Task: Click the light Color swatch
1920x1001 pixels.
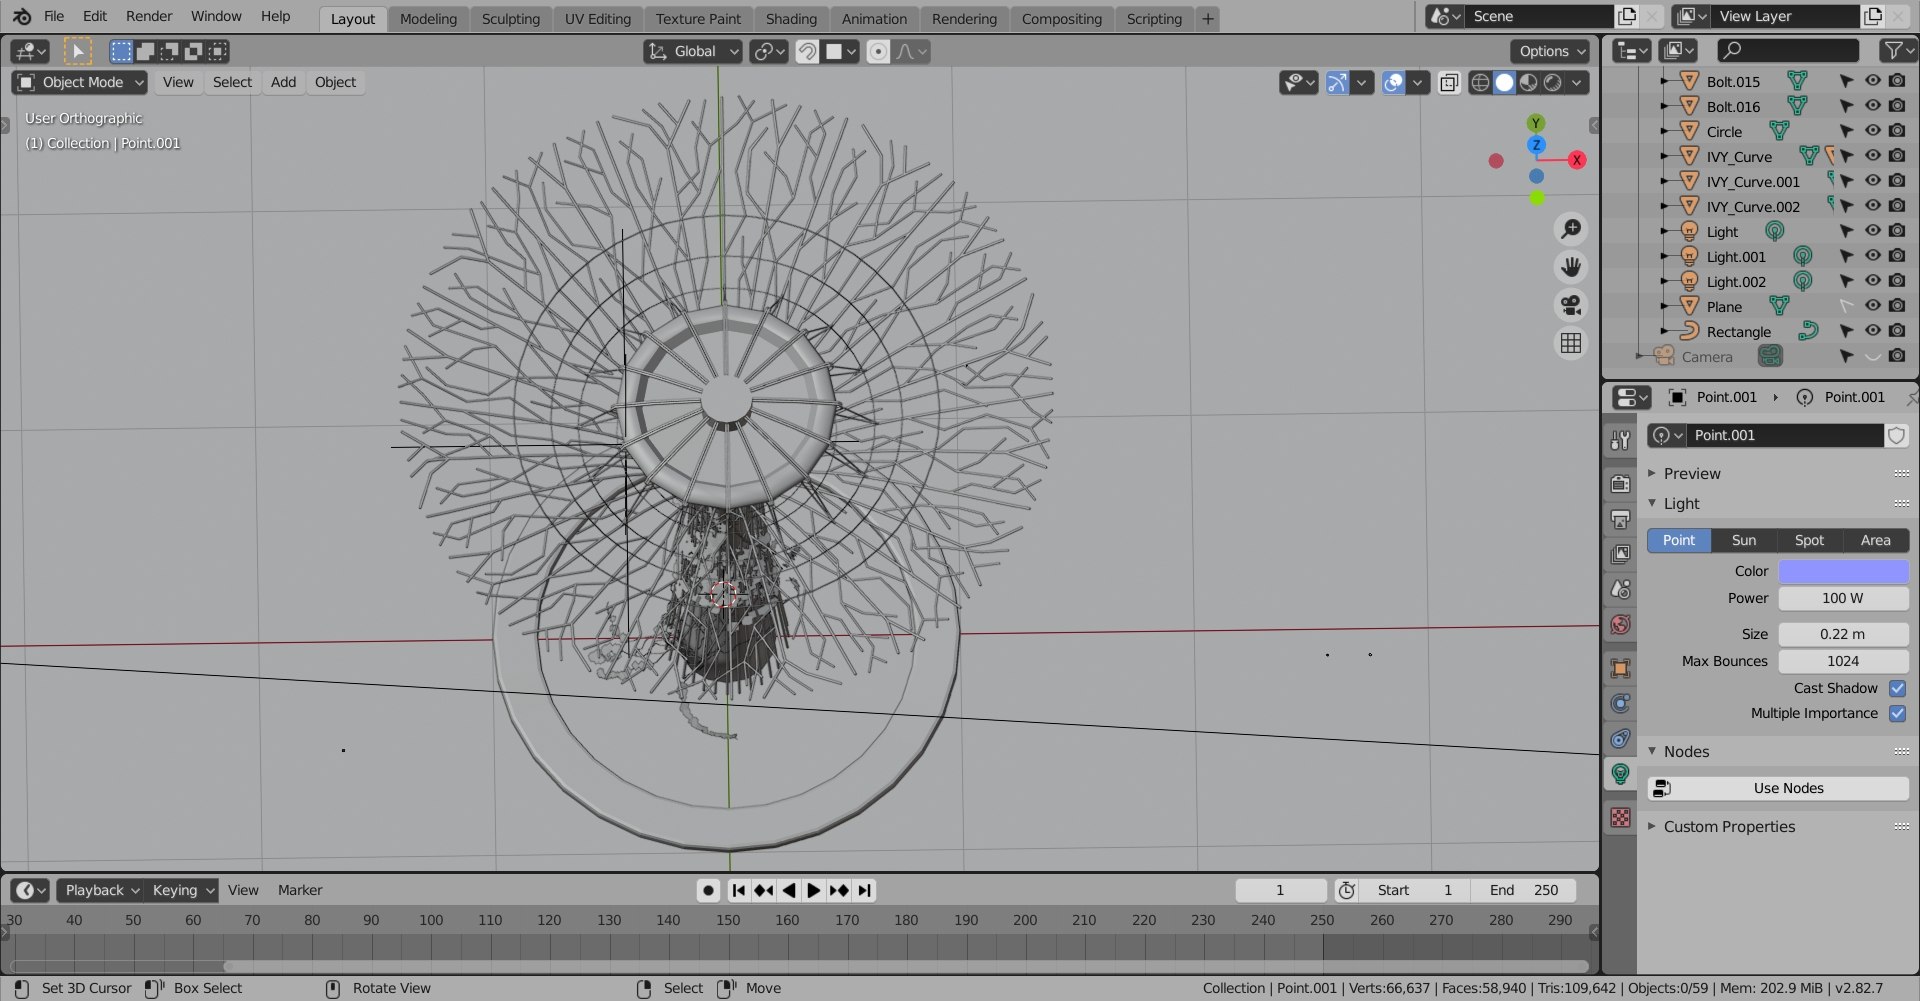Action: click(1843, 571)
